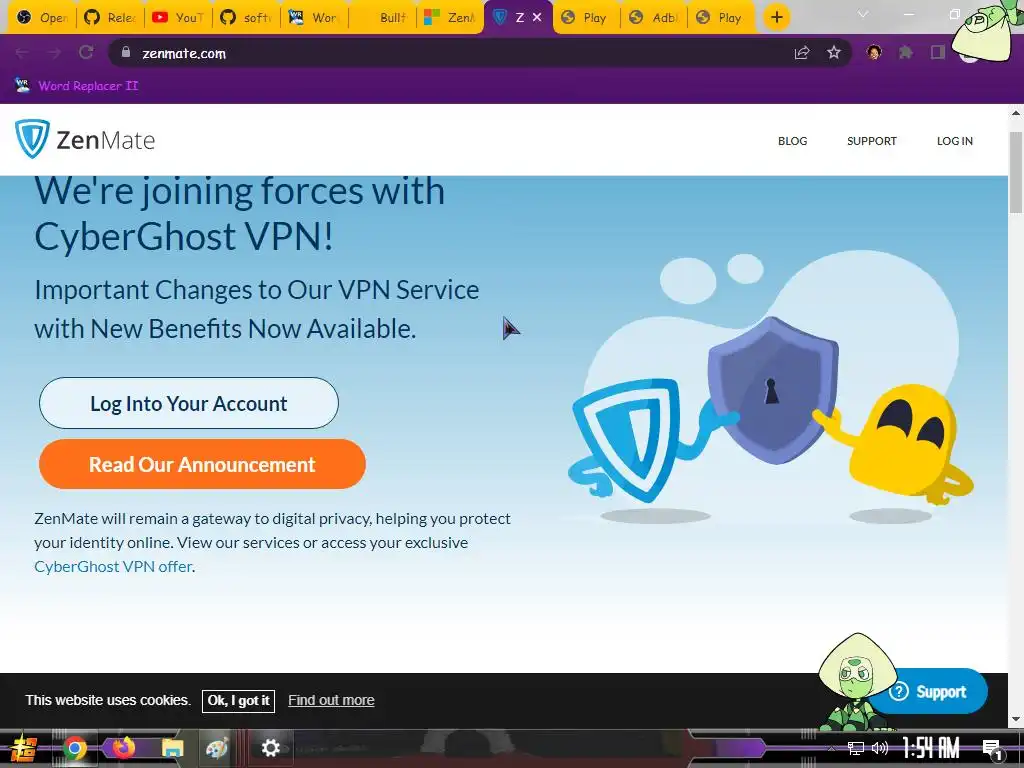Click the page vertical scrollbar thumb

tap(1016, 172)
